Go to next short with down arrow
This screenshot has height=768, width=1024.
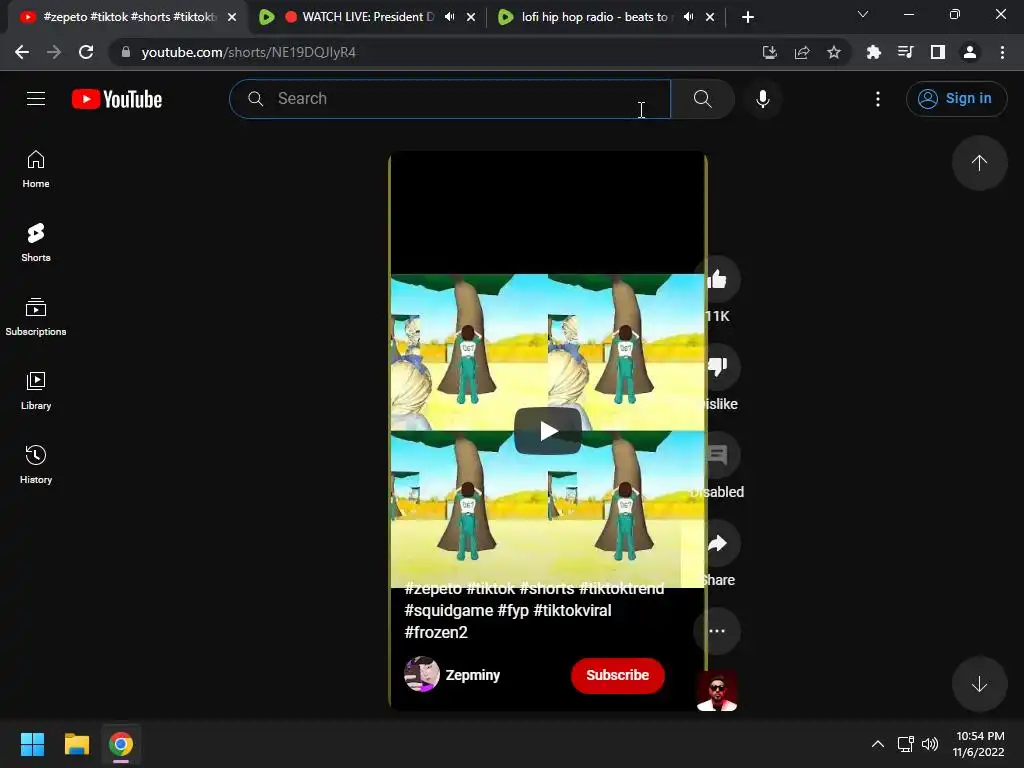click(x=979, y=684)
